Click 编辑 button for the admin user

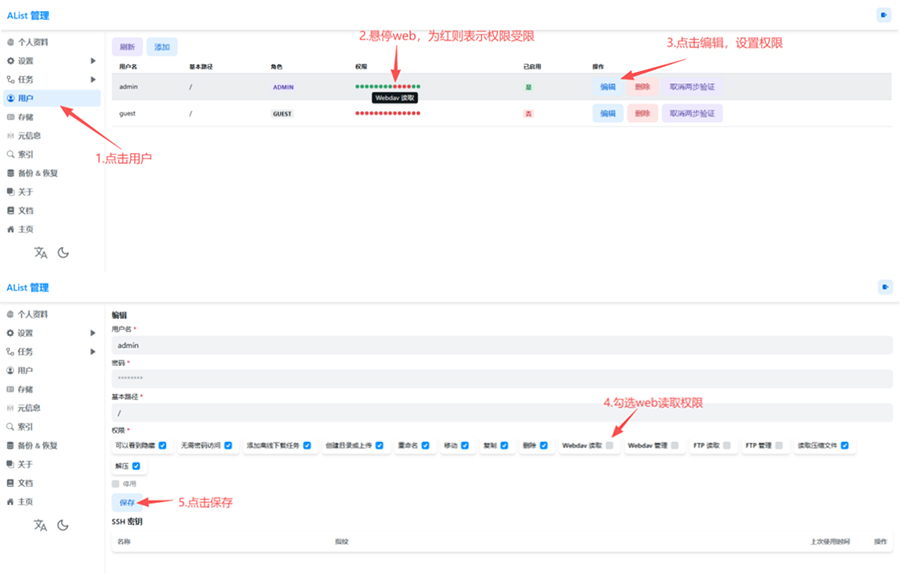(608, 87)
